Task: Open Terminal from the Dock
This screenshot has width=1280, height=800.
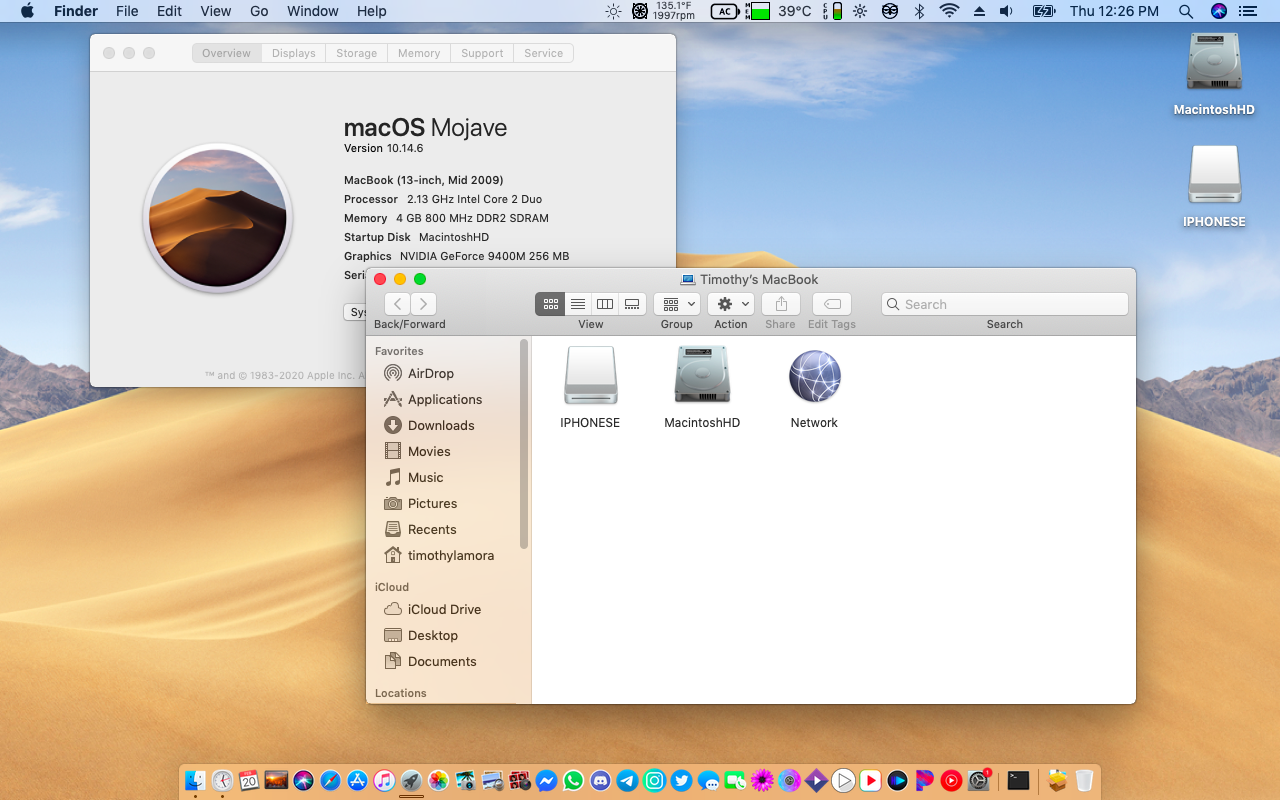Action: click(x=1018, y=781)
